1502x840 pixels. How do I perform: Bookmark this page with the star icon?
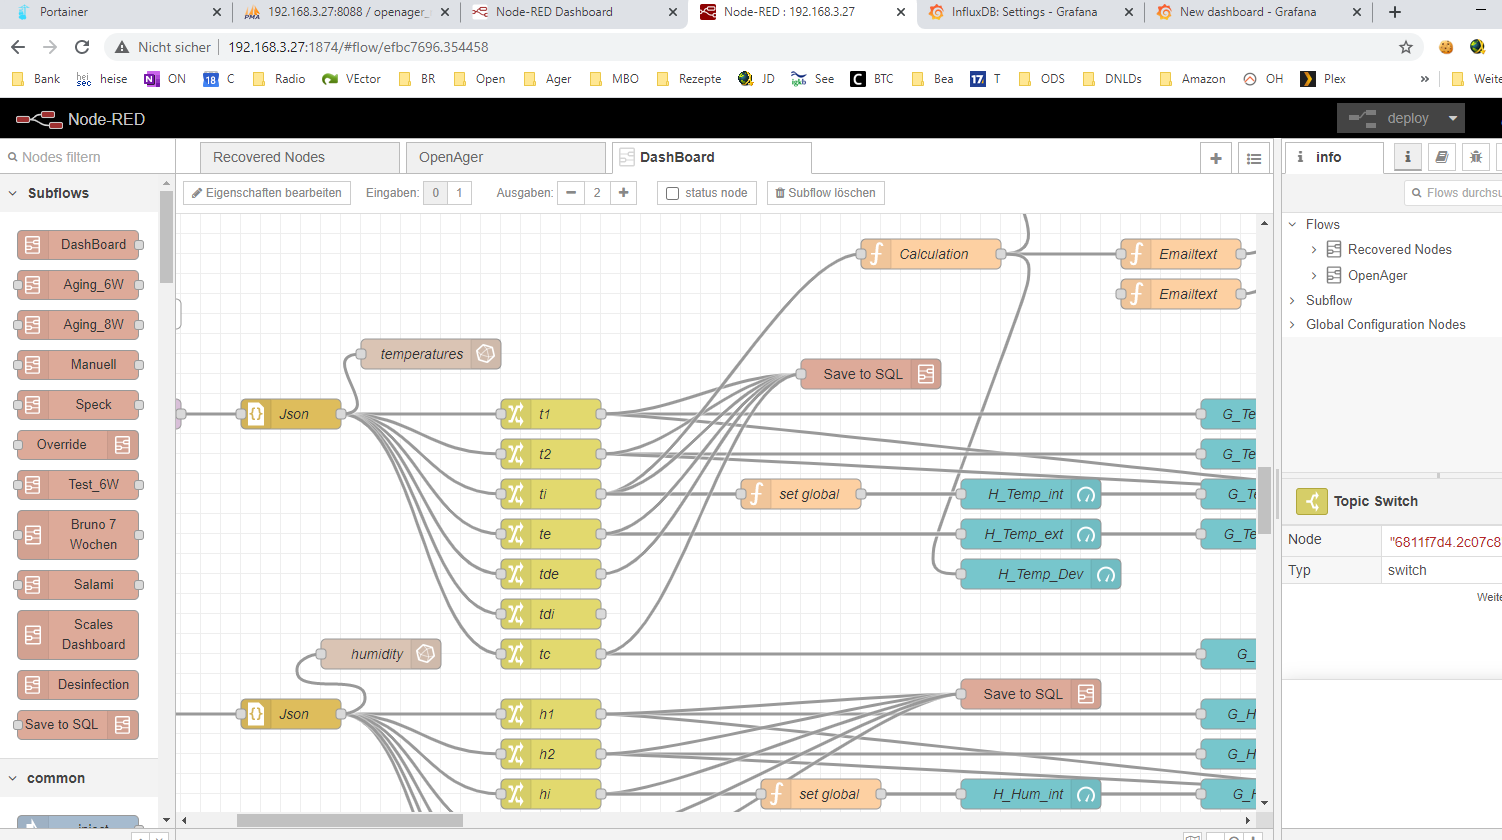1405,47
